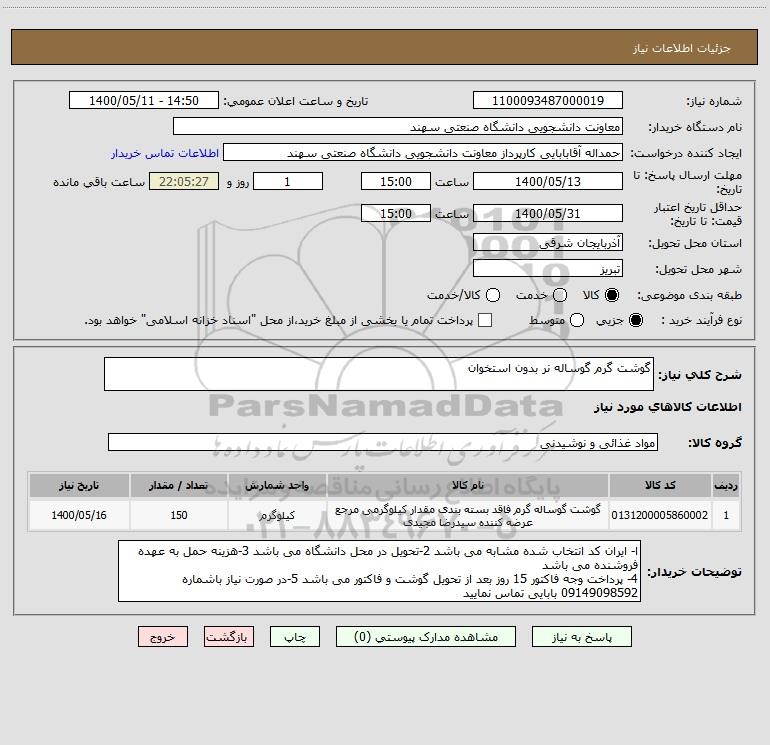Click the نام کالا column header
Viewport: 770px width, 745px height.
(468, 485)
